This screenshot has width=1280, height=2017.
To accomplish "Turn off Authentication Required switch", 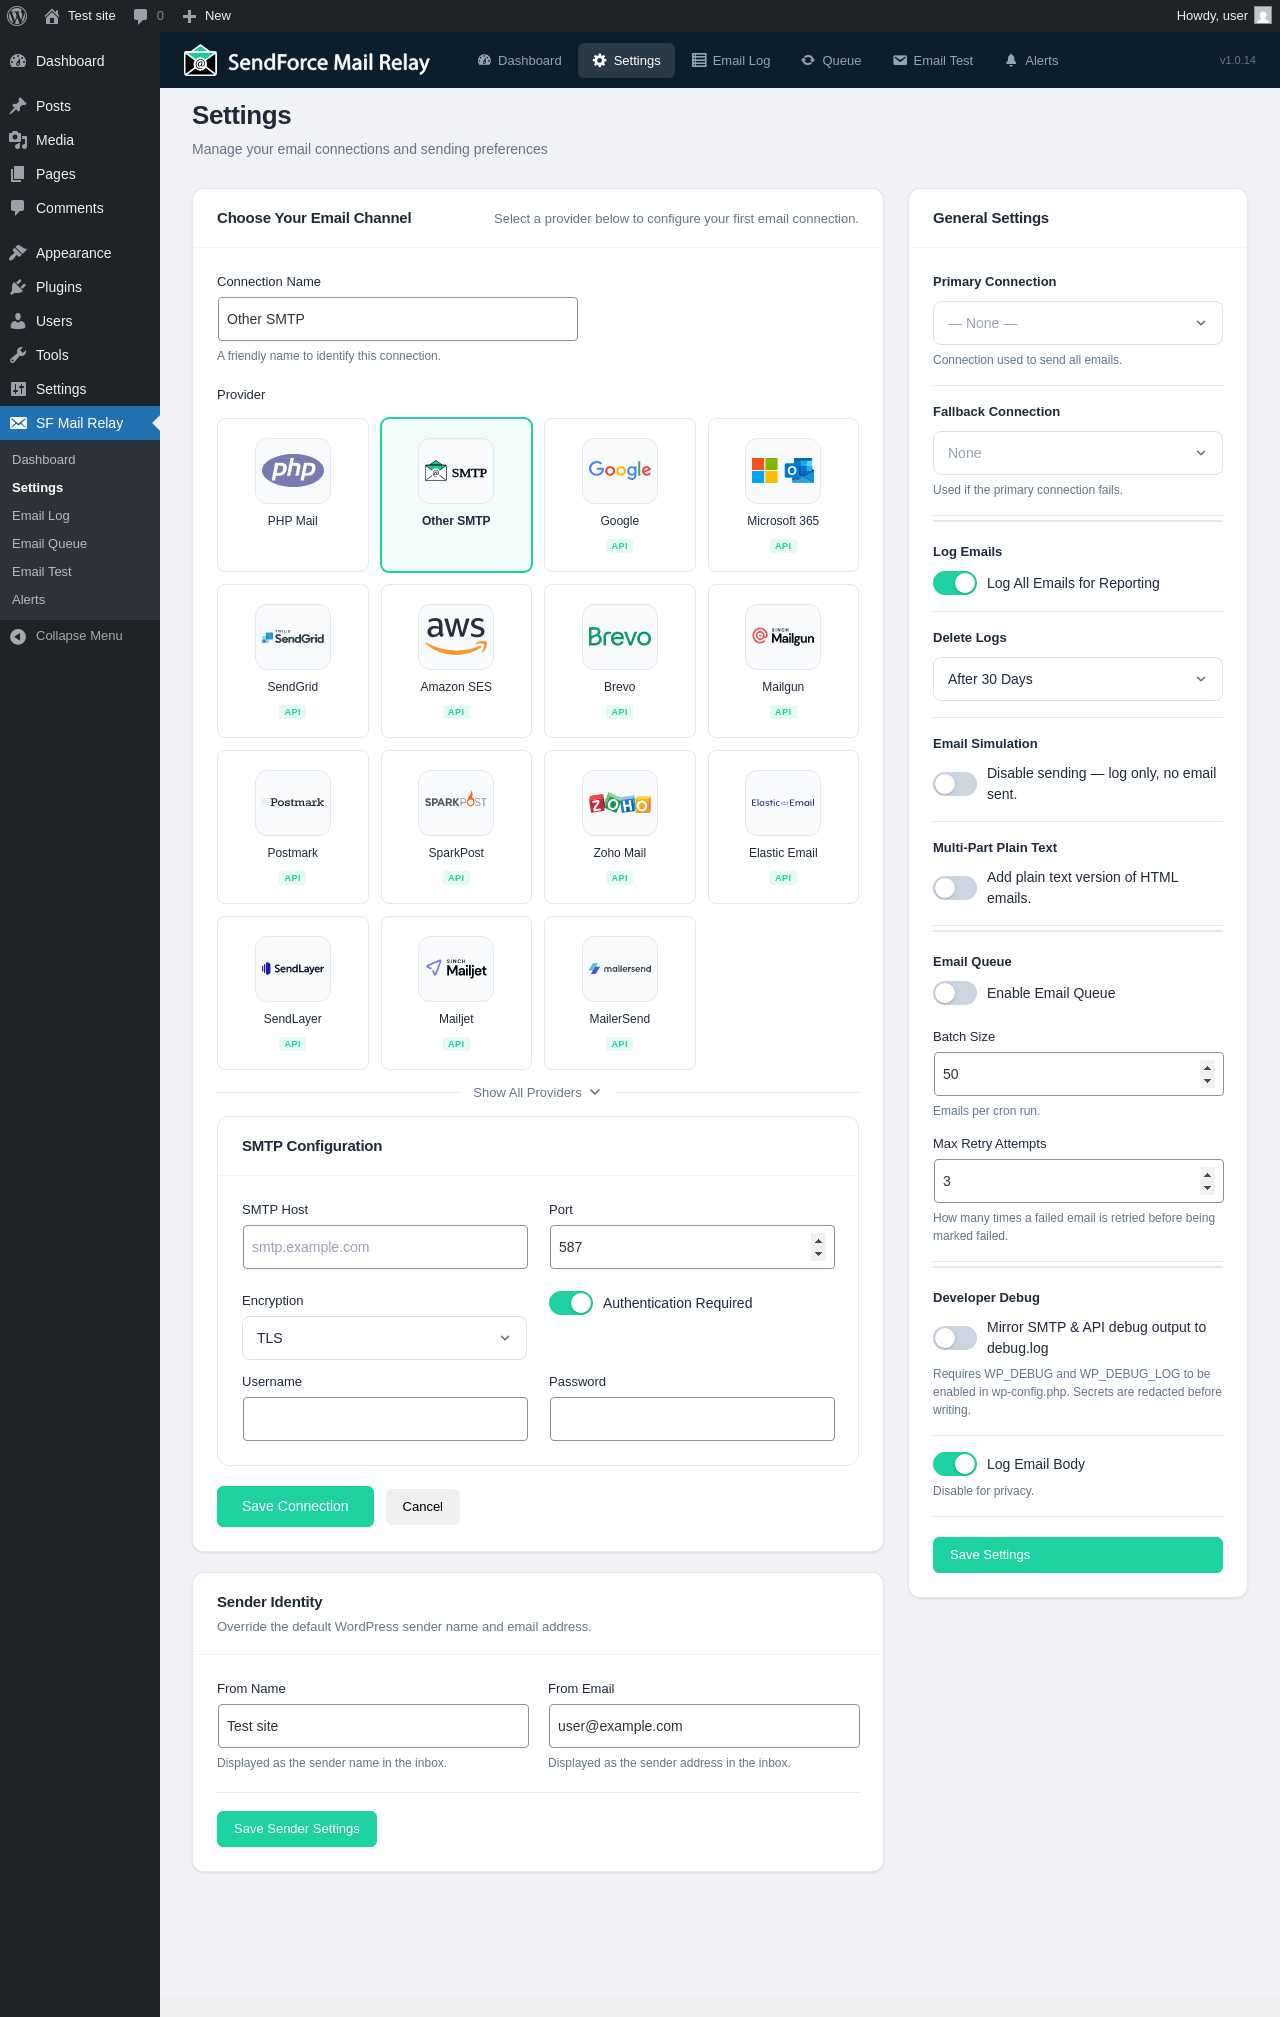I will (x=571, y=1303).
